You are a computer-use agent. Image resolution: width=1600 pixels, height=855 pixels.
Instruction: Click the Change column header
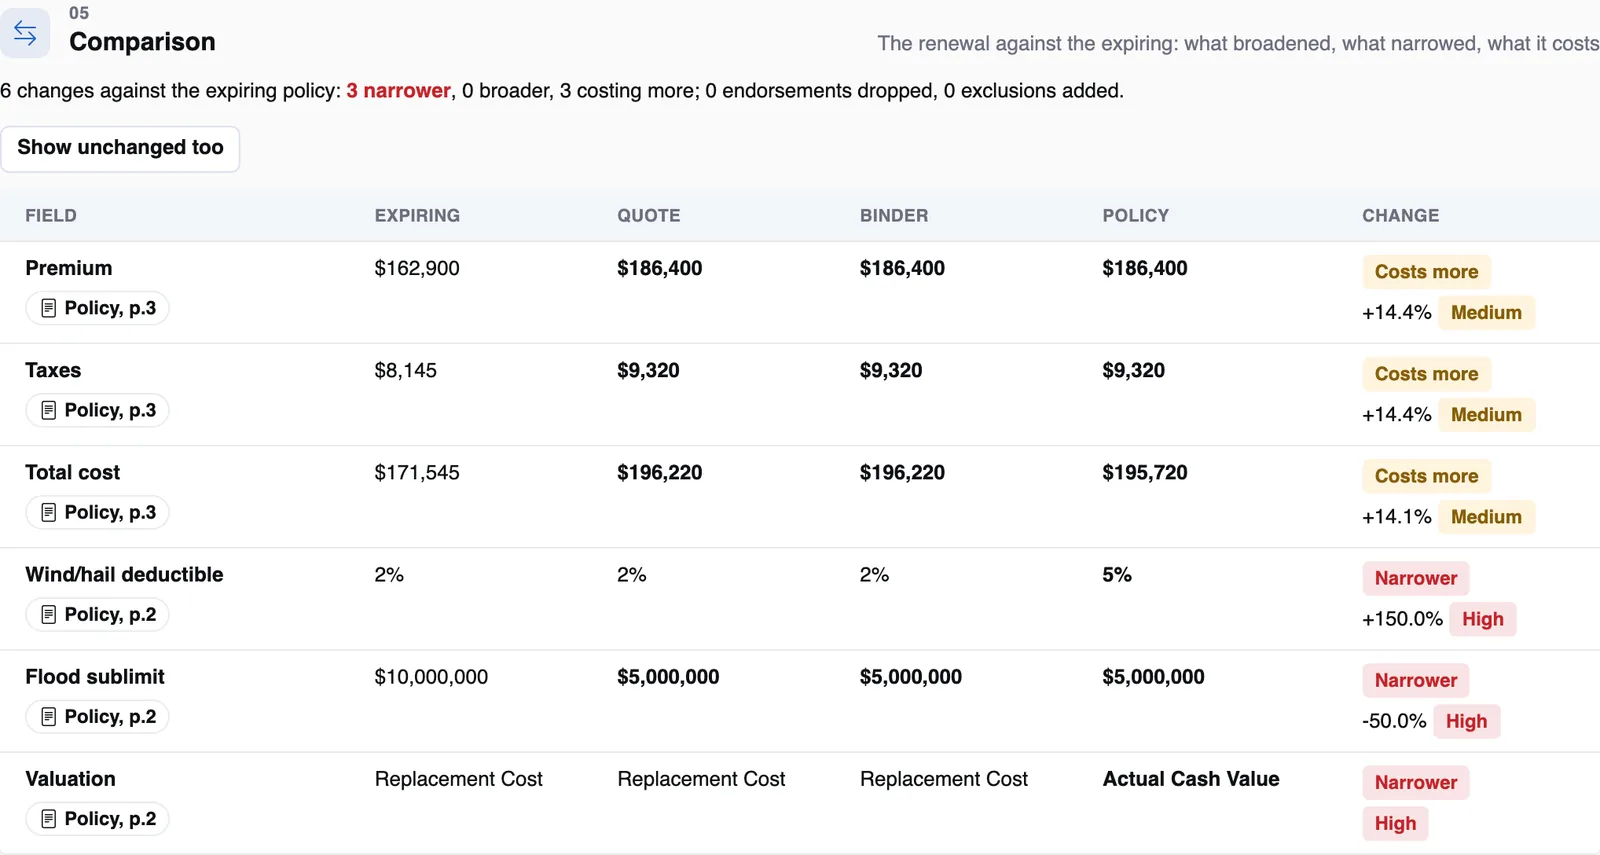pos(1400,215)
